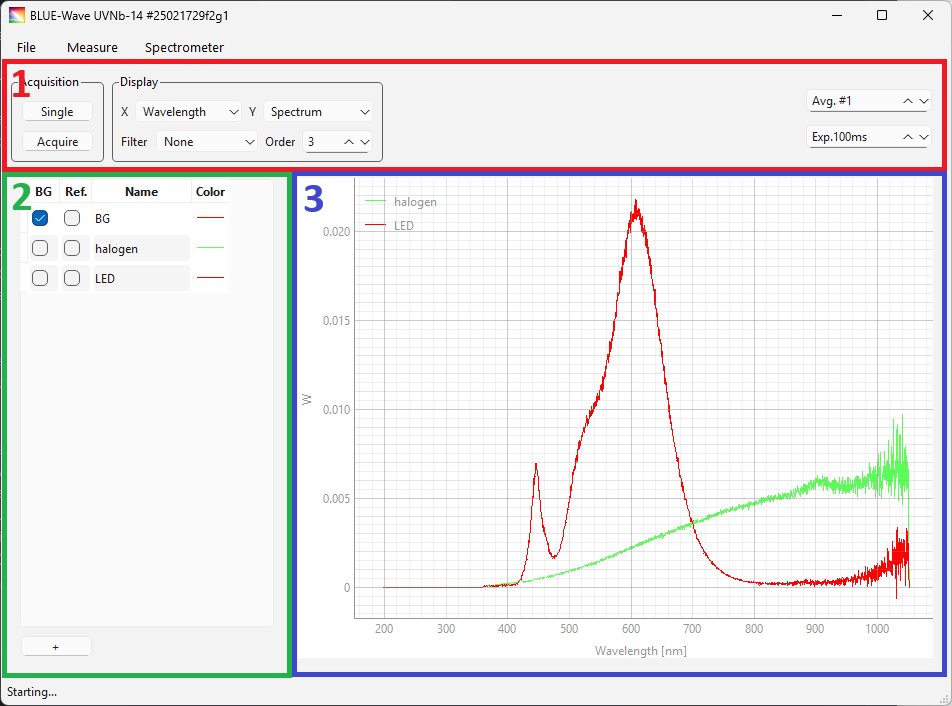Viewport: 952px width, 706px height.
Task: Decrease the Avg. count with down arrow
Action: pos(923,101)
